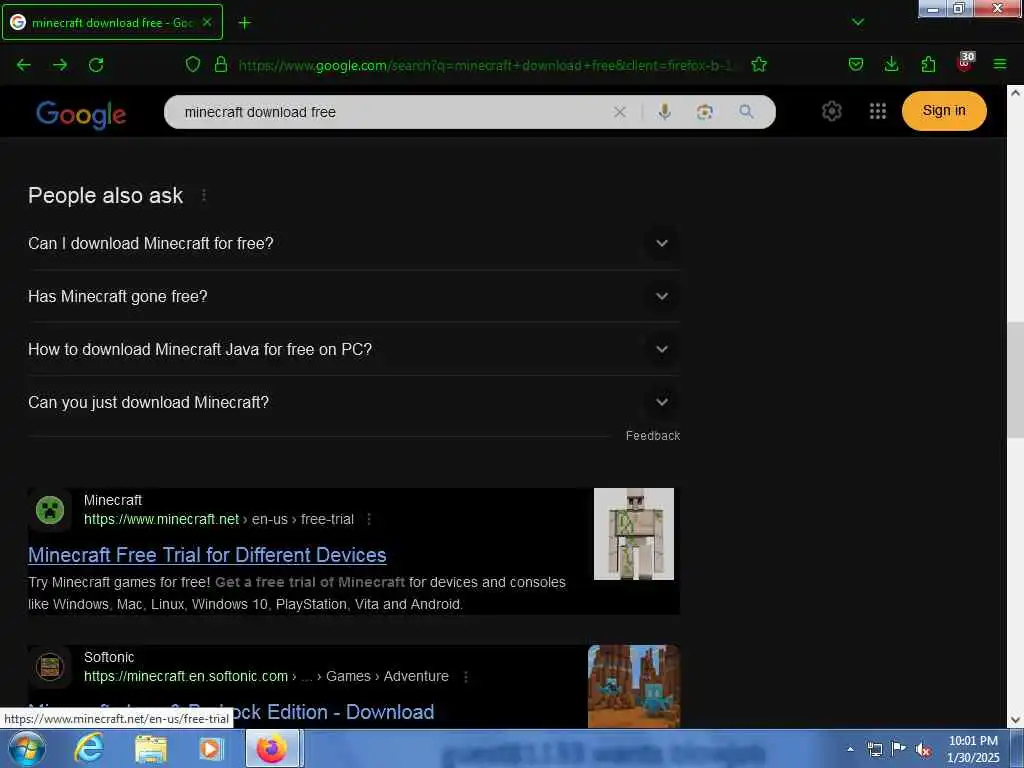1024x768 pixels.
Task: Start voice search with the microphone
Action: pos(665,112)
